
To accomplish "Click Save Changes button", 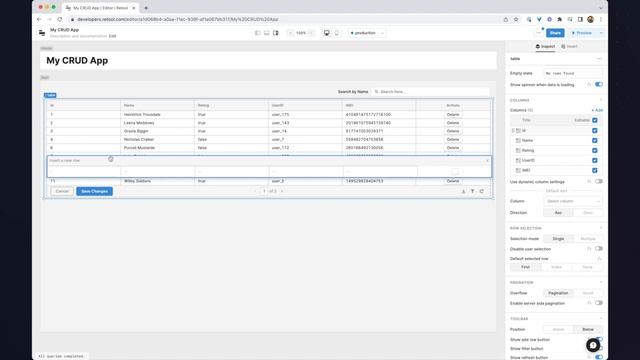I will pyautogui.click(x=94, y=191).
